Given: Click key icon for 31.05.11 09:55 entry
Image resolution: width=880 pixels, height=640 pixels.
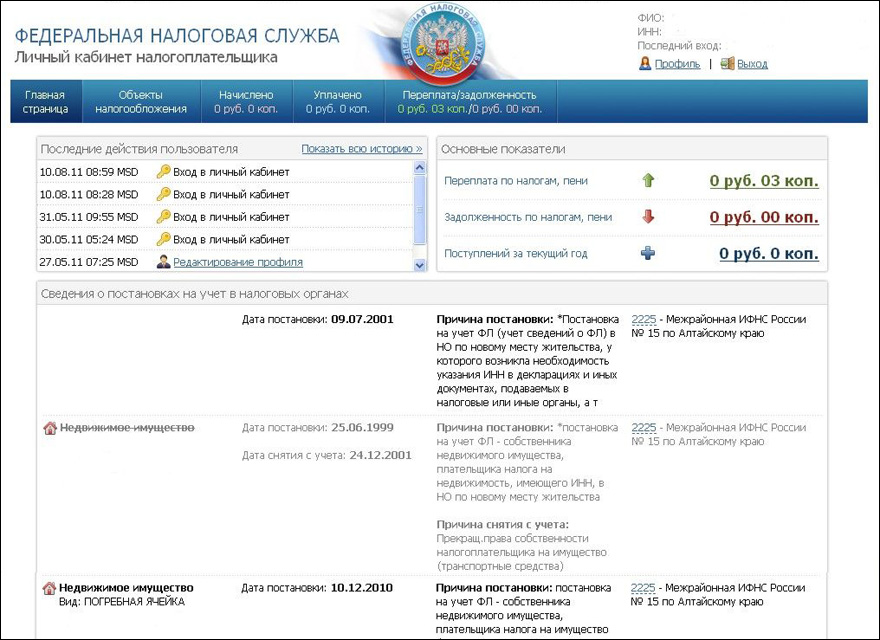Looking at the screenshot, I should pos(164,217).
